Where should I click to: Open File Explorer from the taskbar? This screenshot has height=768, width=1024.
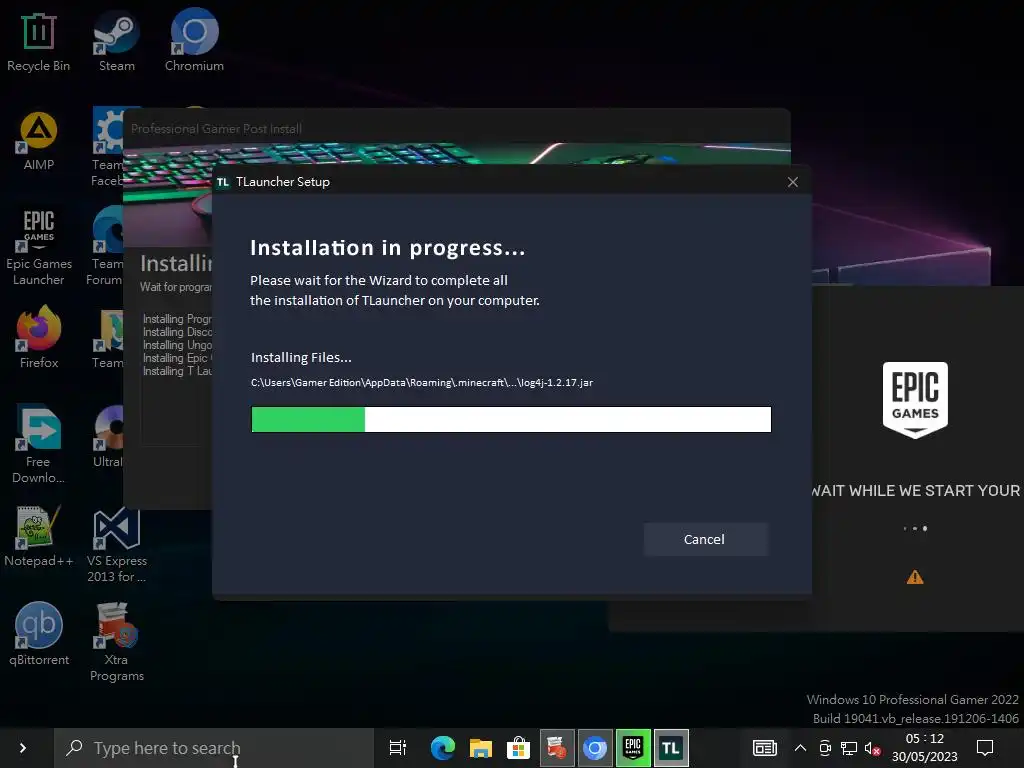480,748
